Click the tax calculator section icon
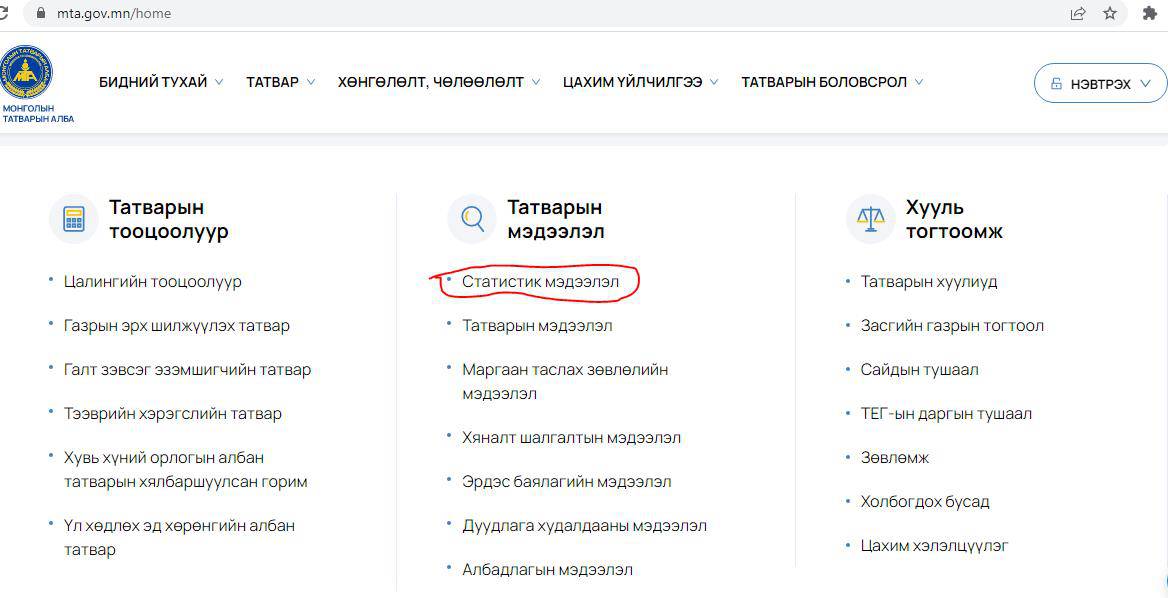This screenshot has height=598, width=1168. [74, 219]
